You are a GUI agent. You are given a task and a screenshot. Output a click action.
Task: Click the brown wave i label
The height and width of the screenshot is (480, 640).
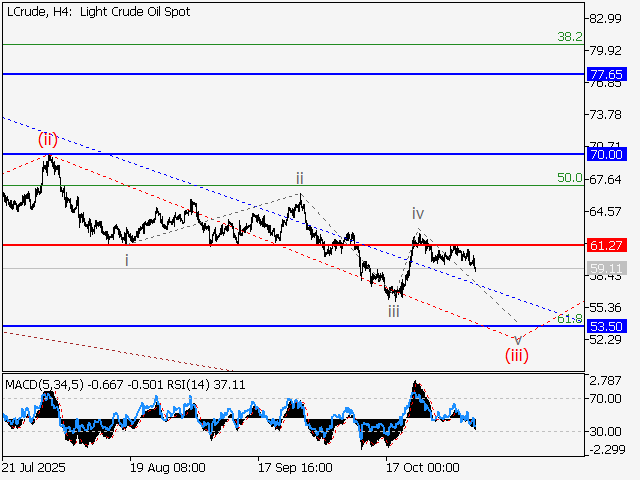[126, 260]
